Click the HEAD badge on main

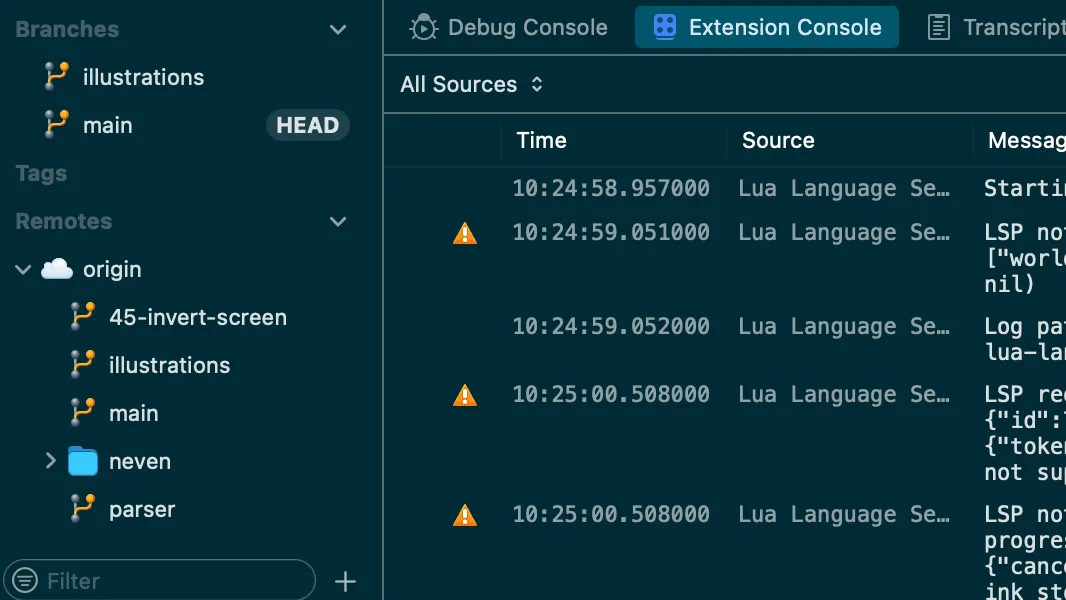pyautogui.click(x=307, y=125)
